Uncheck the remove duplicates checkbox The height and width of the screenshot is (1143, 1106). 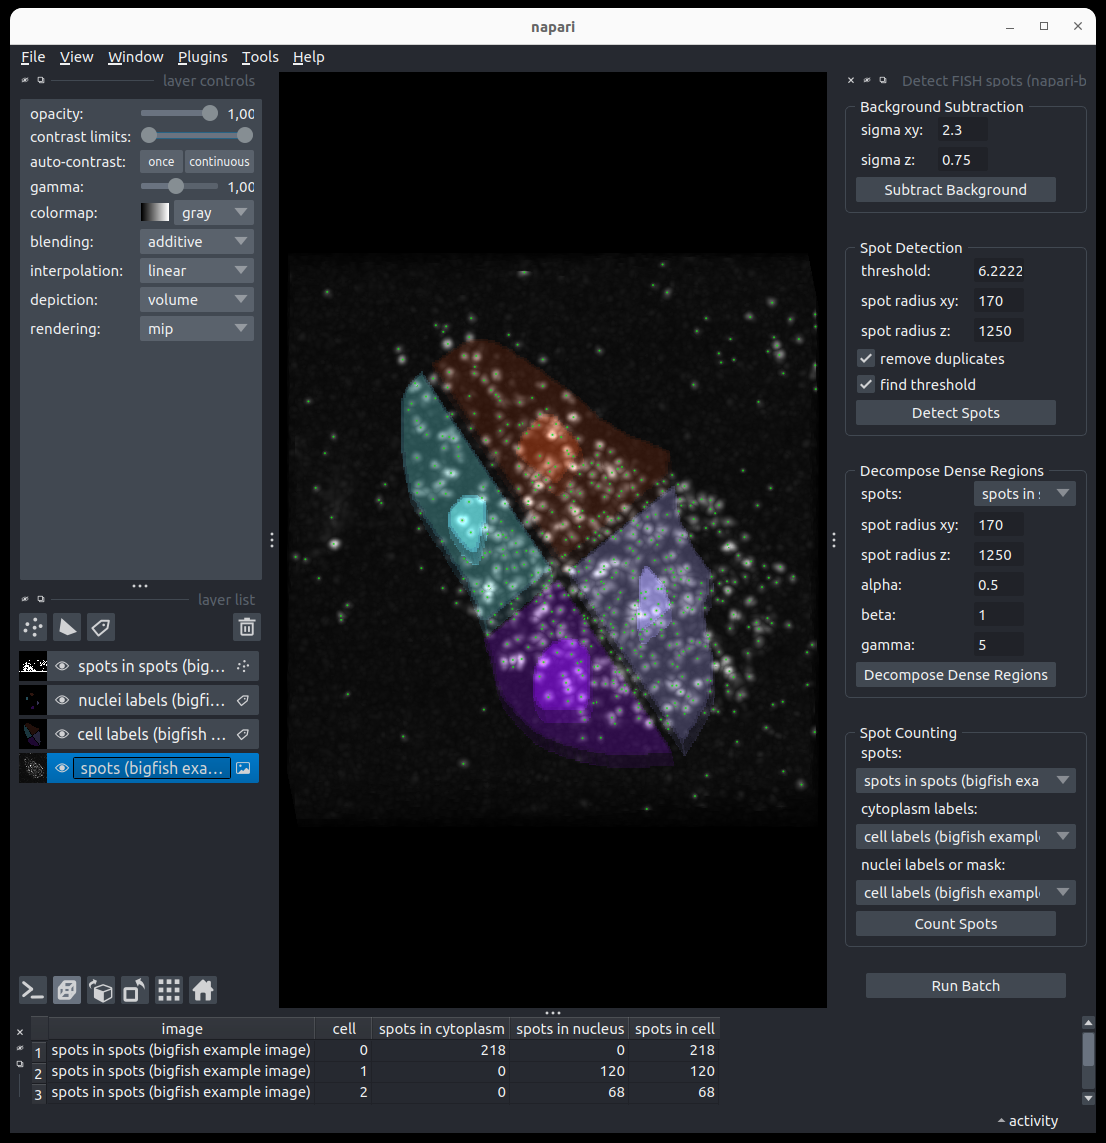pos(867,358)
